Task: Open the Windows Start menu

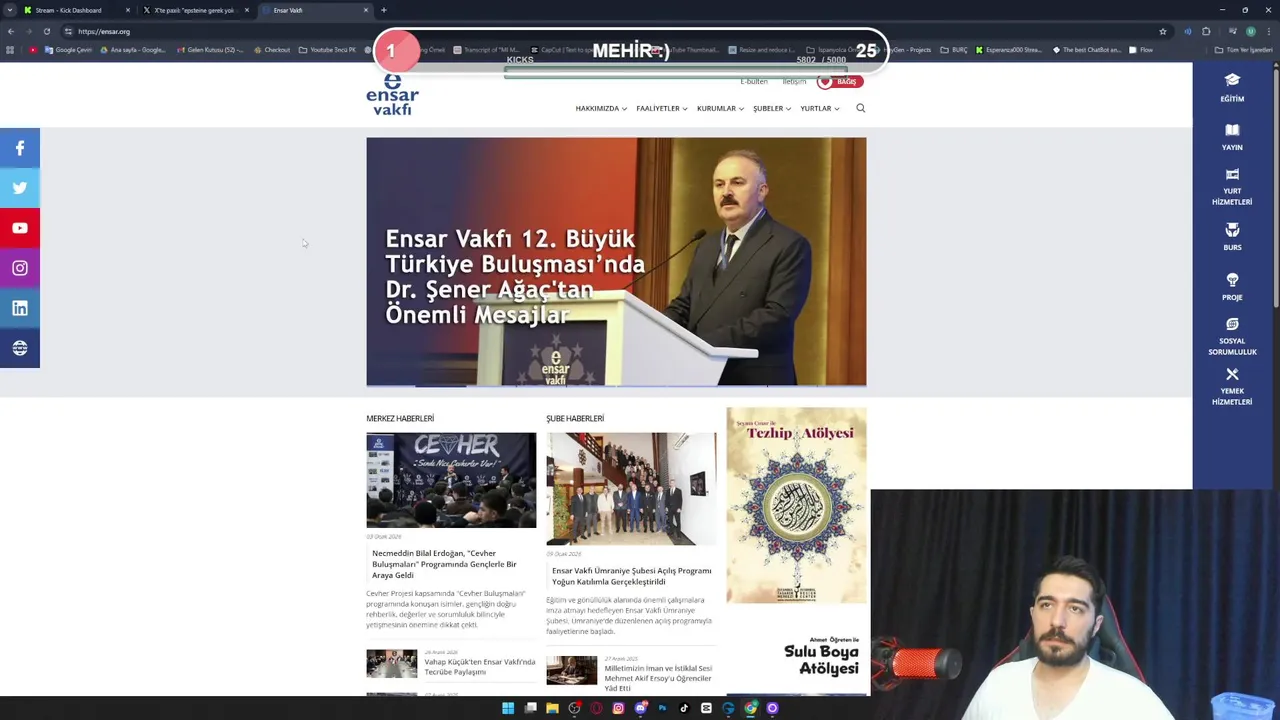Action: pyautogui.click(x=508, y=708)
